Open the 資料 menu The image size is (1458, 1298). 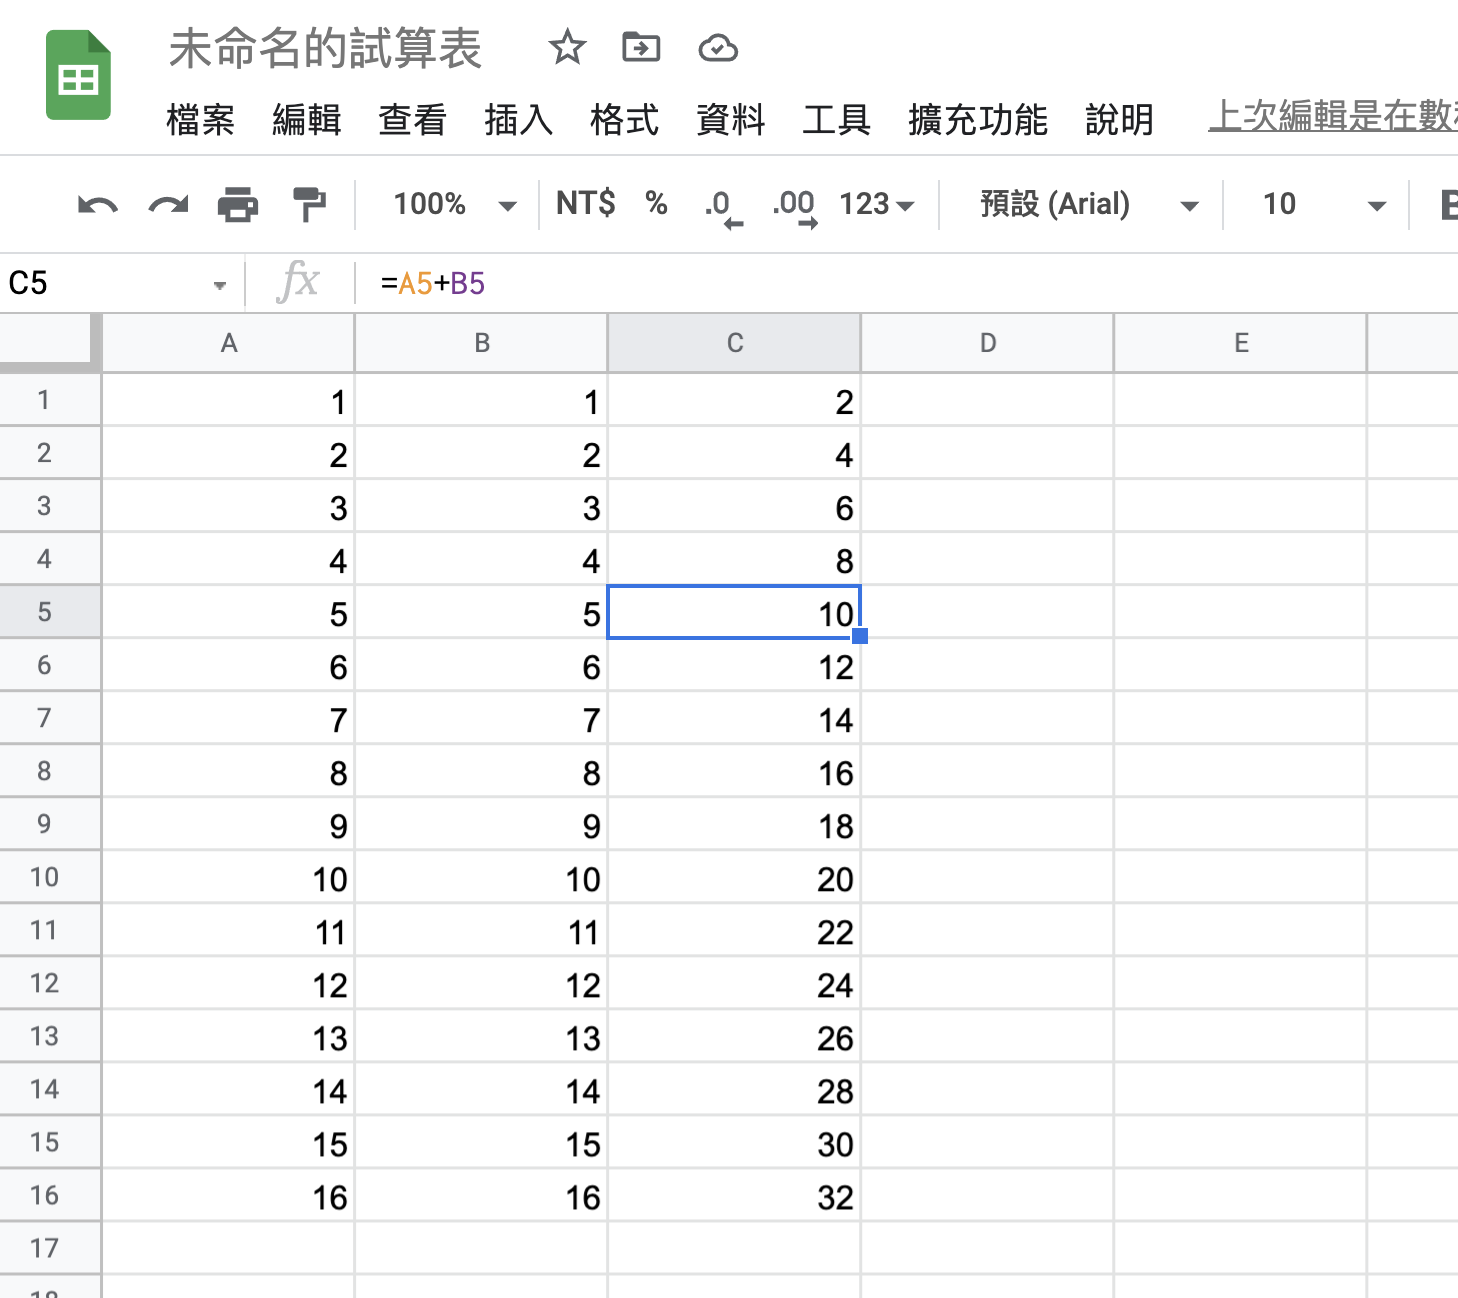[730, 120]
